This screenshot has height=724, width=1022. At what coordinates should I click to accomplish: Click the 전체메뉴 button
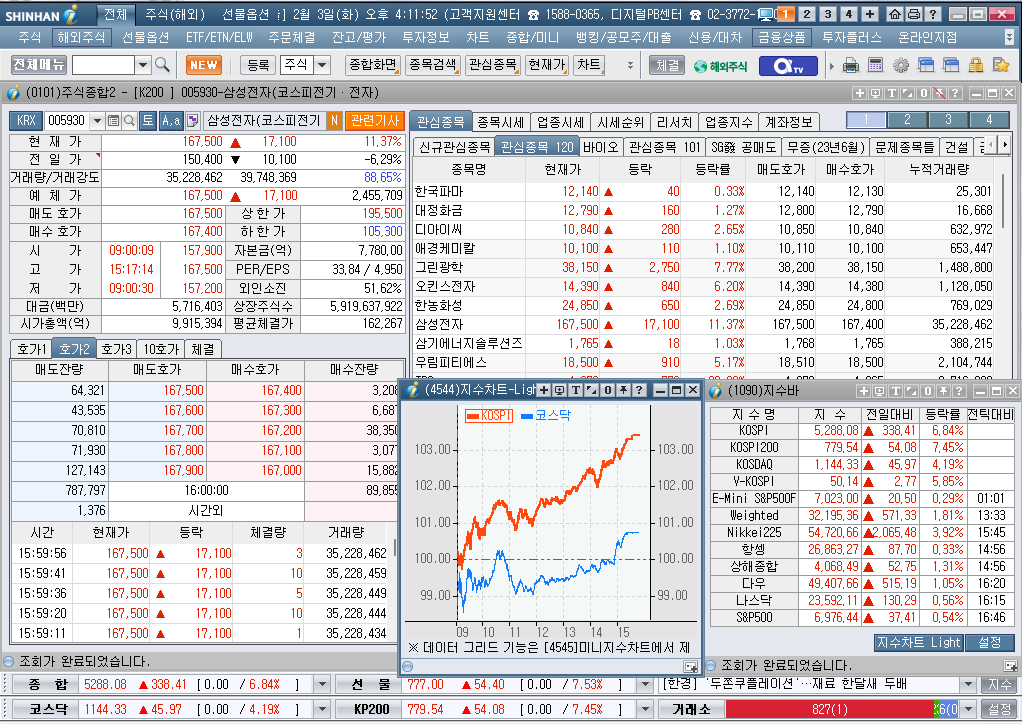click(x=39, y=65)
